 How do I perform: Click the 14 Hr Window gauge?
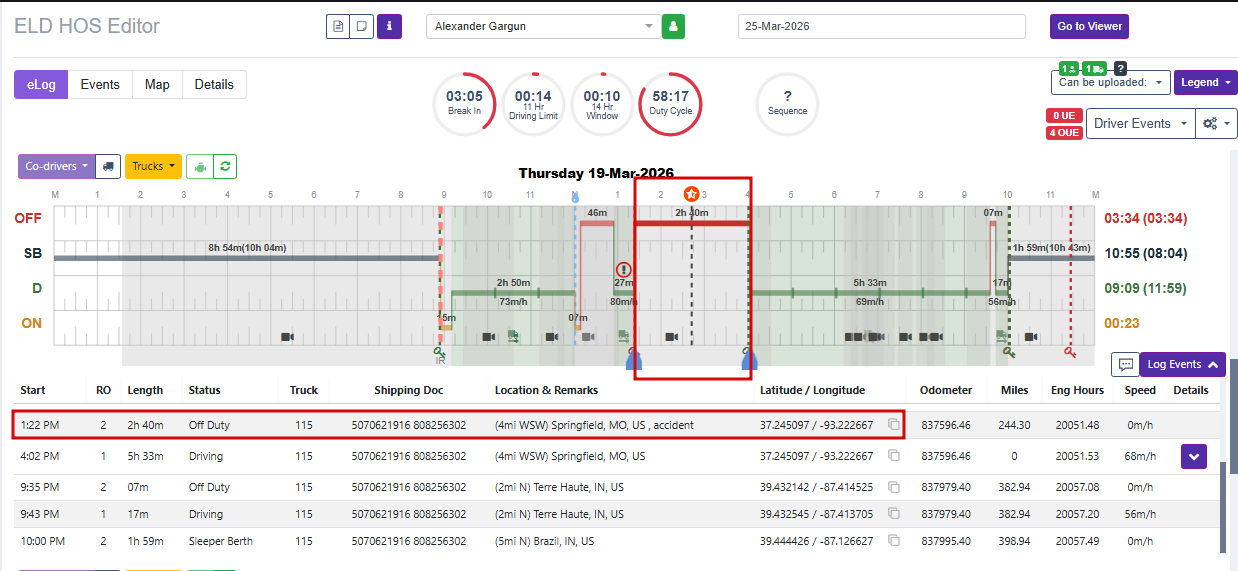(x=602, y=103)
